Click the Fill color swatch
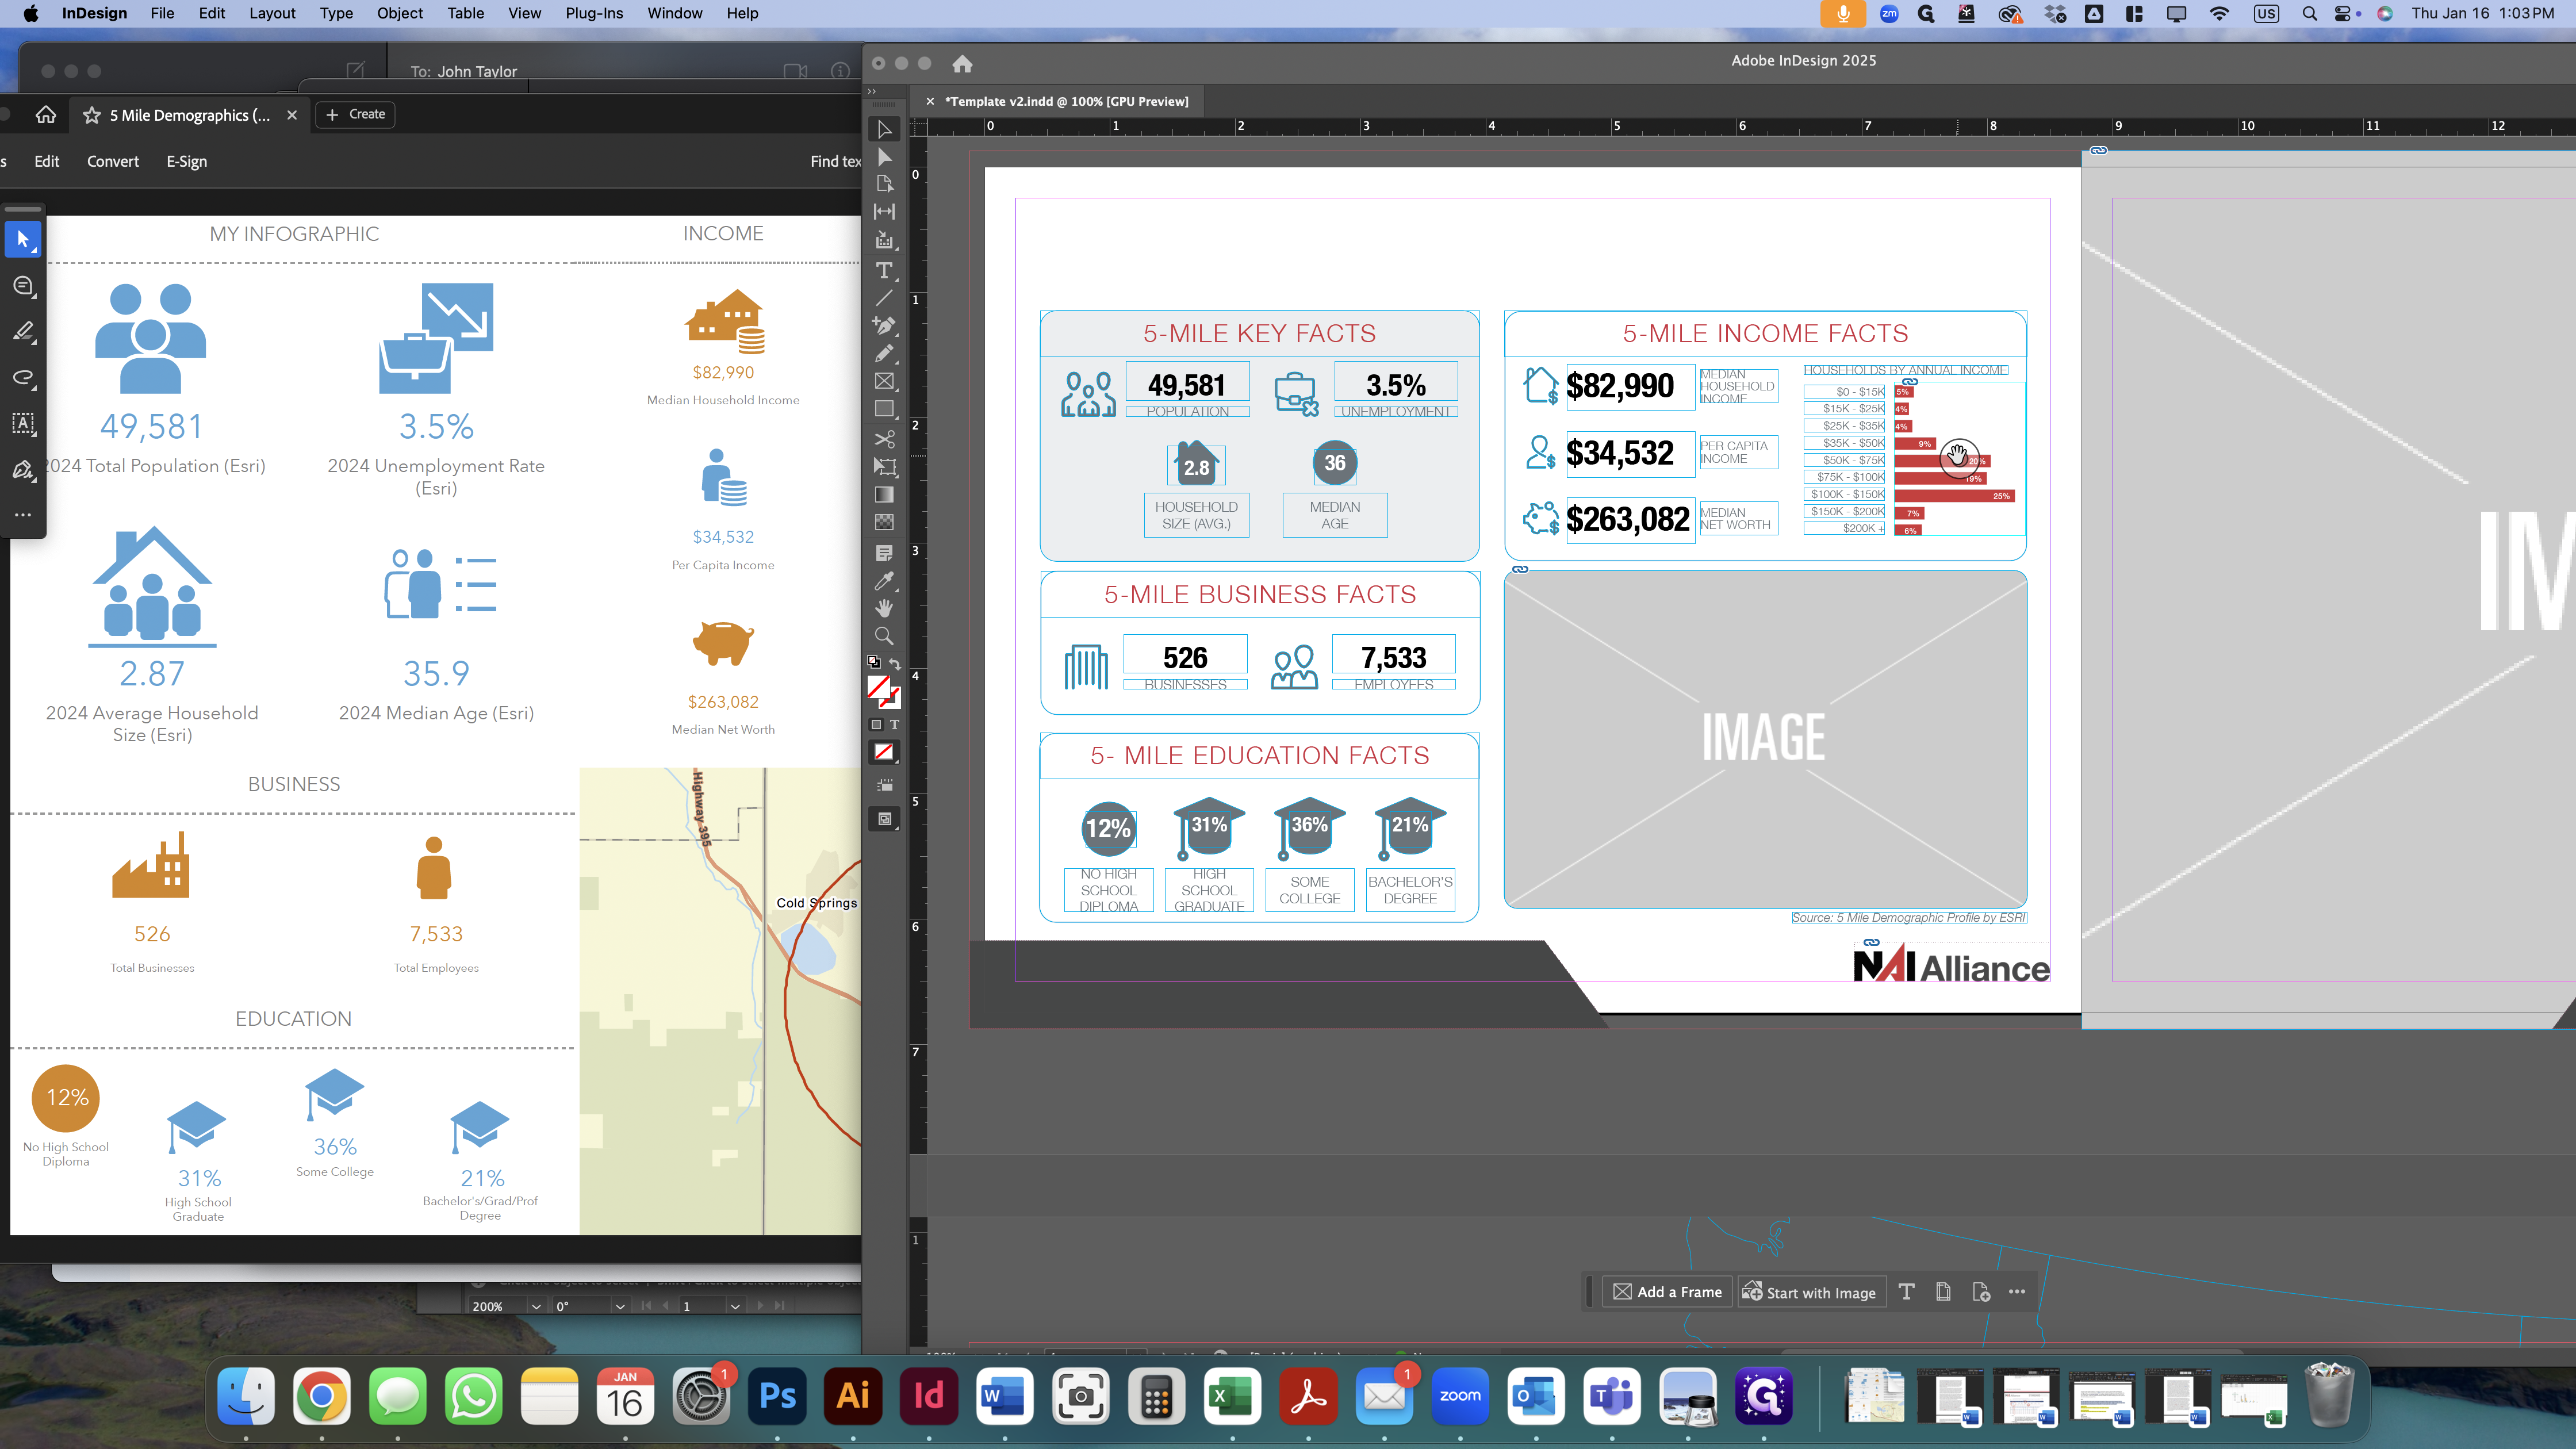Viewport: 2576px width, 1449px height. (878, 687)
